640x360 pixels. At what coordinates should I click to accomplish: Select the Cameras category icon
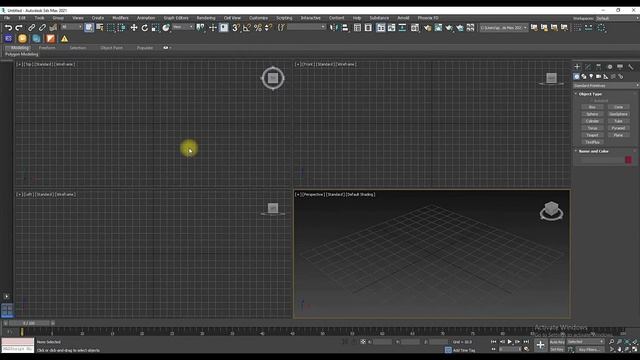[x=598, y=76]
